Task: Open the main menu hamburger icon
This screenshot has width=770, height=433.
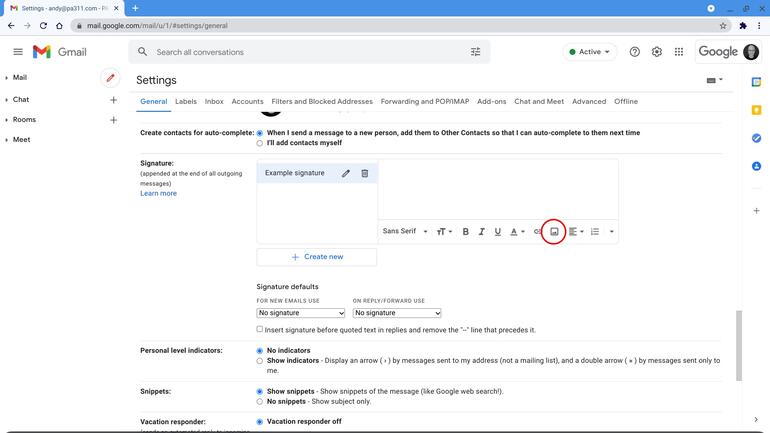Action: [18, 52]
